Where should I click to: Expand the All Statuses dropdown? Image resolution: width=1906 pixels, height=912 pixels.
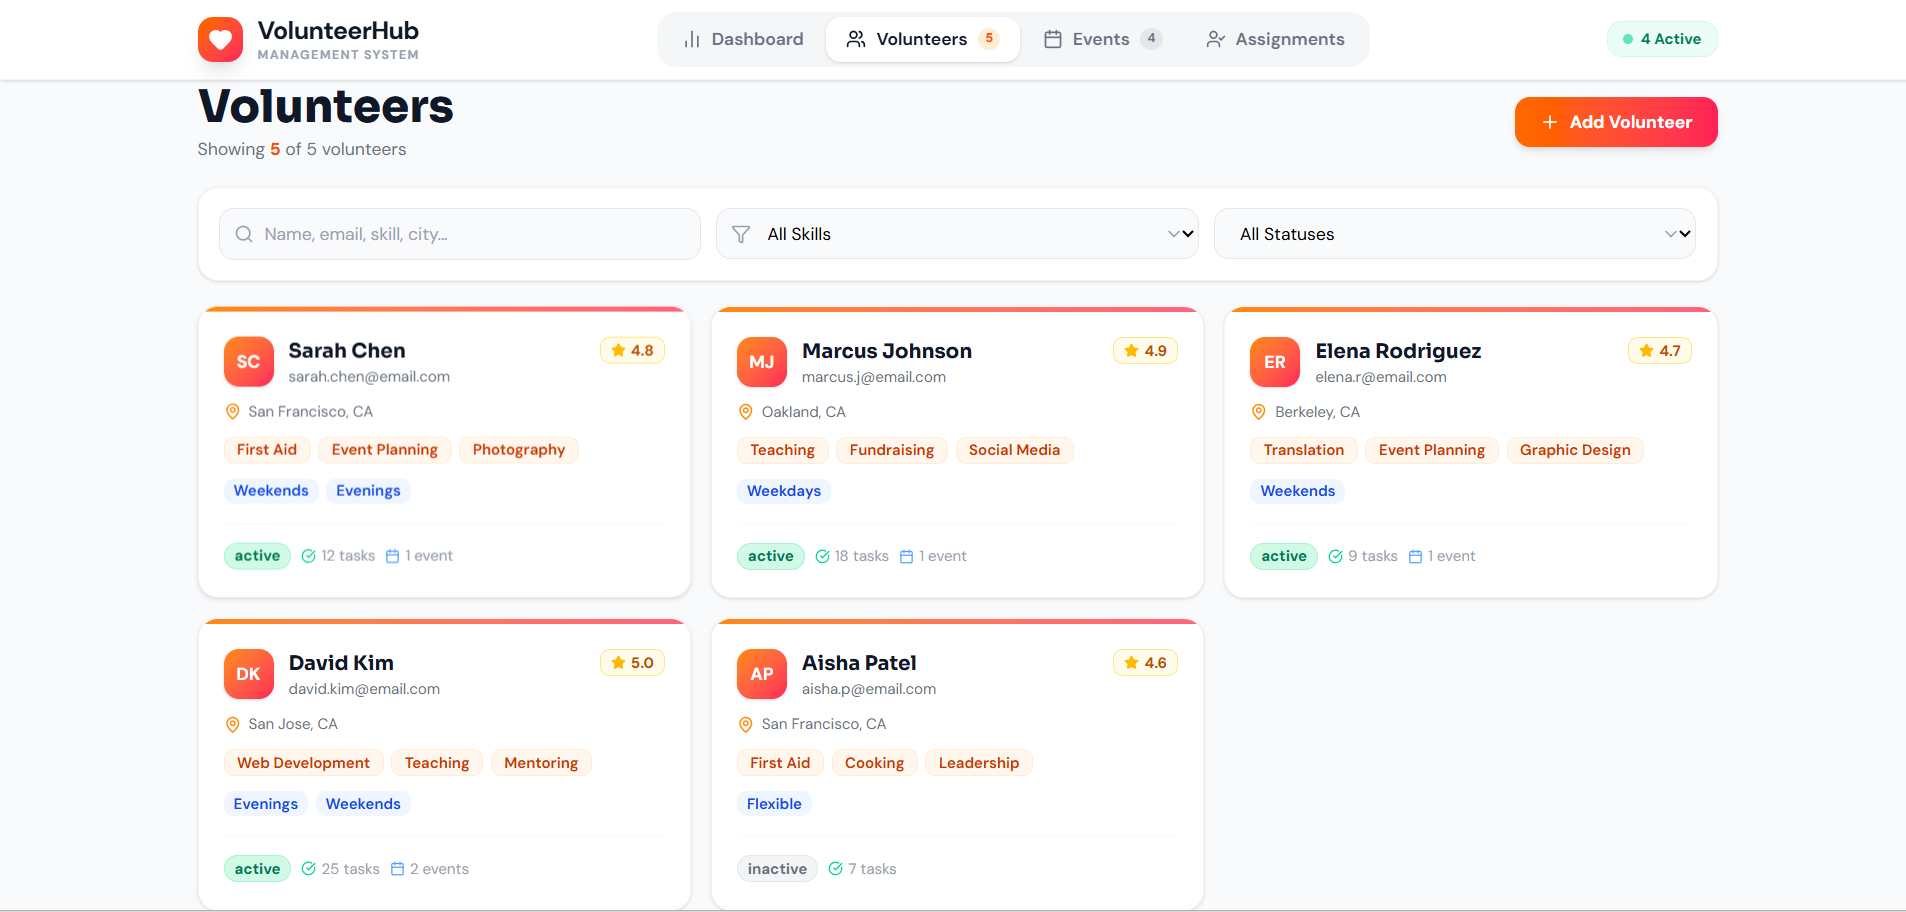point(1454,234)
